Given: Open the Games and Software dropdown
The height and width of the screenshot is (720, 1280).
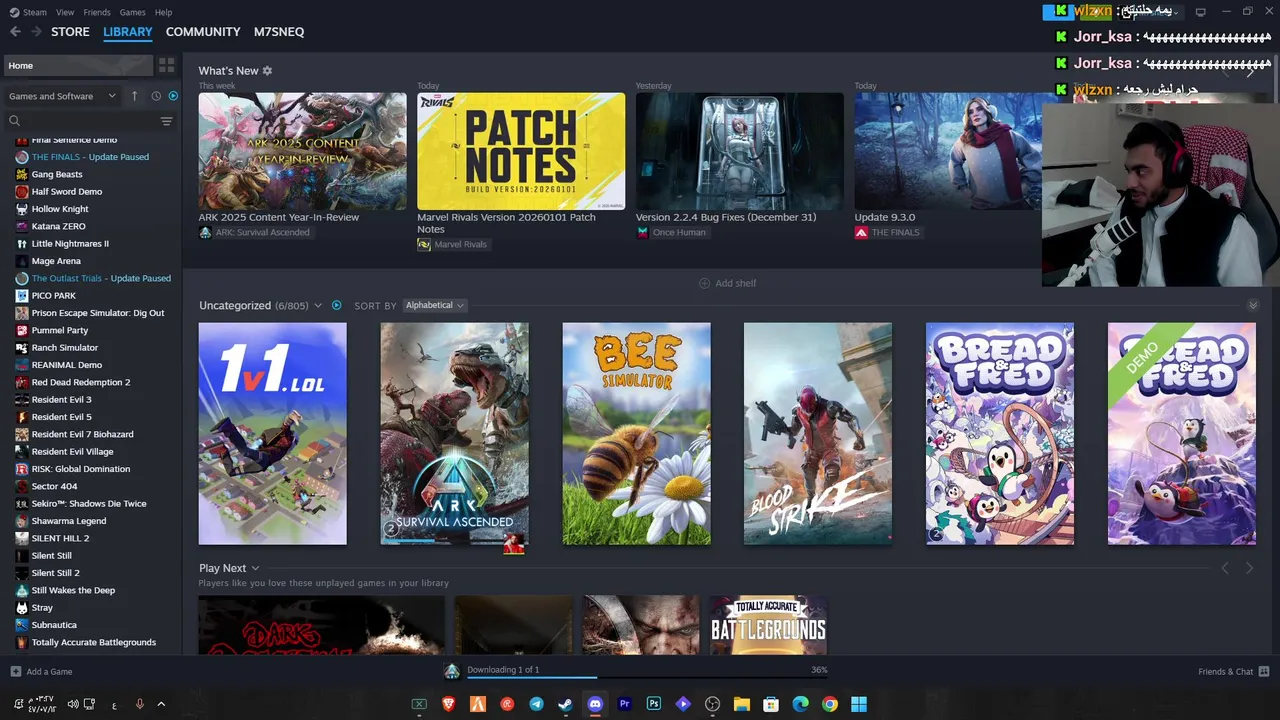Looking at the screenshot, I should tap(62, 96).
